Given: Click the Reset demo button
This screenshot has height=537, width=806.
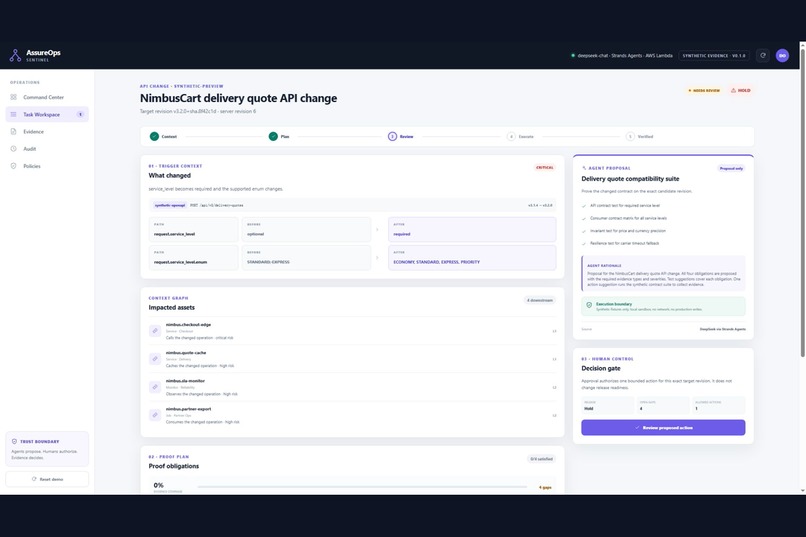Looking at the screenshot, I should (47, 479).
